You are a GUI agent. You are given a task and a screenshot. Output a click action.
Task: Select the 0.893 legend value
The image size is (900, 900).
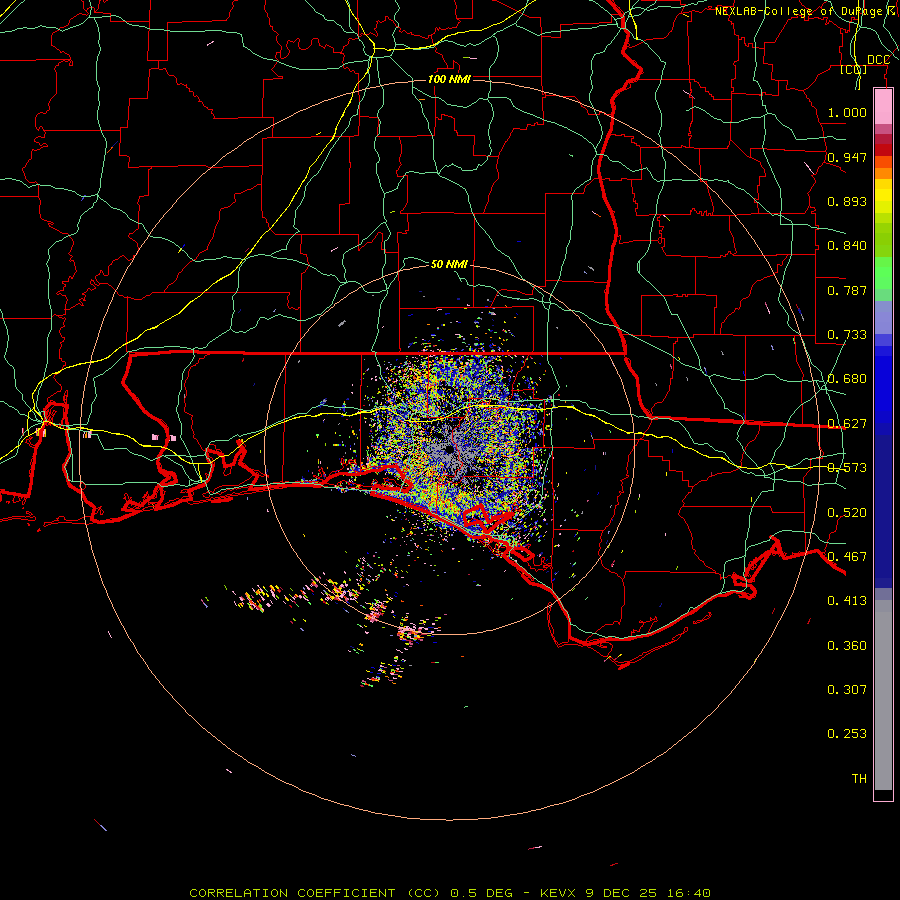(x=847, y=201)
